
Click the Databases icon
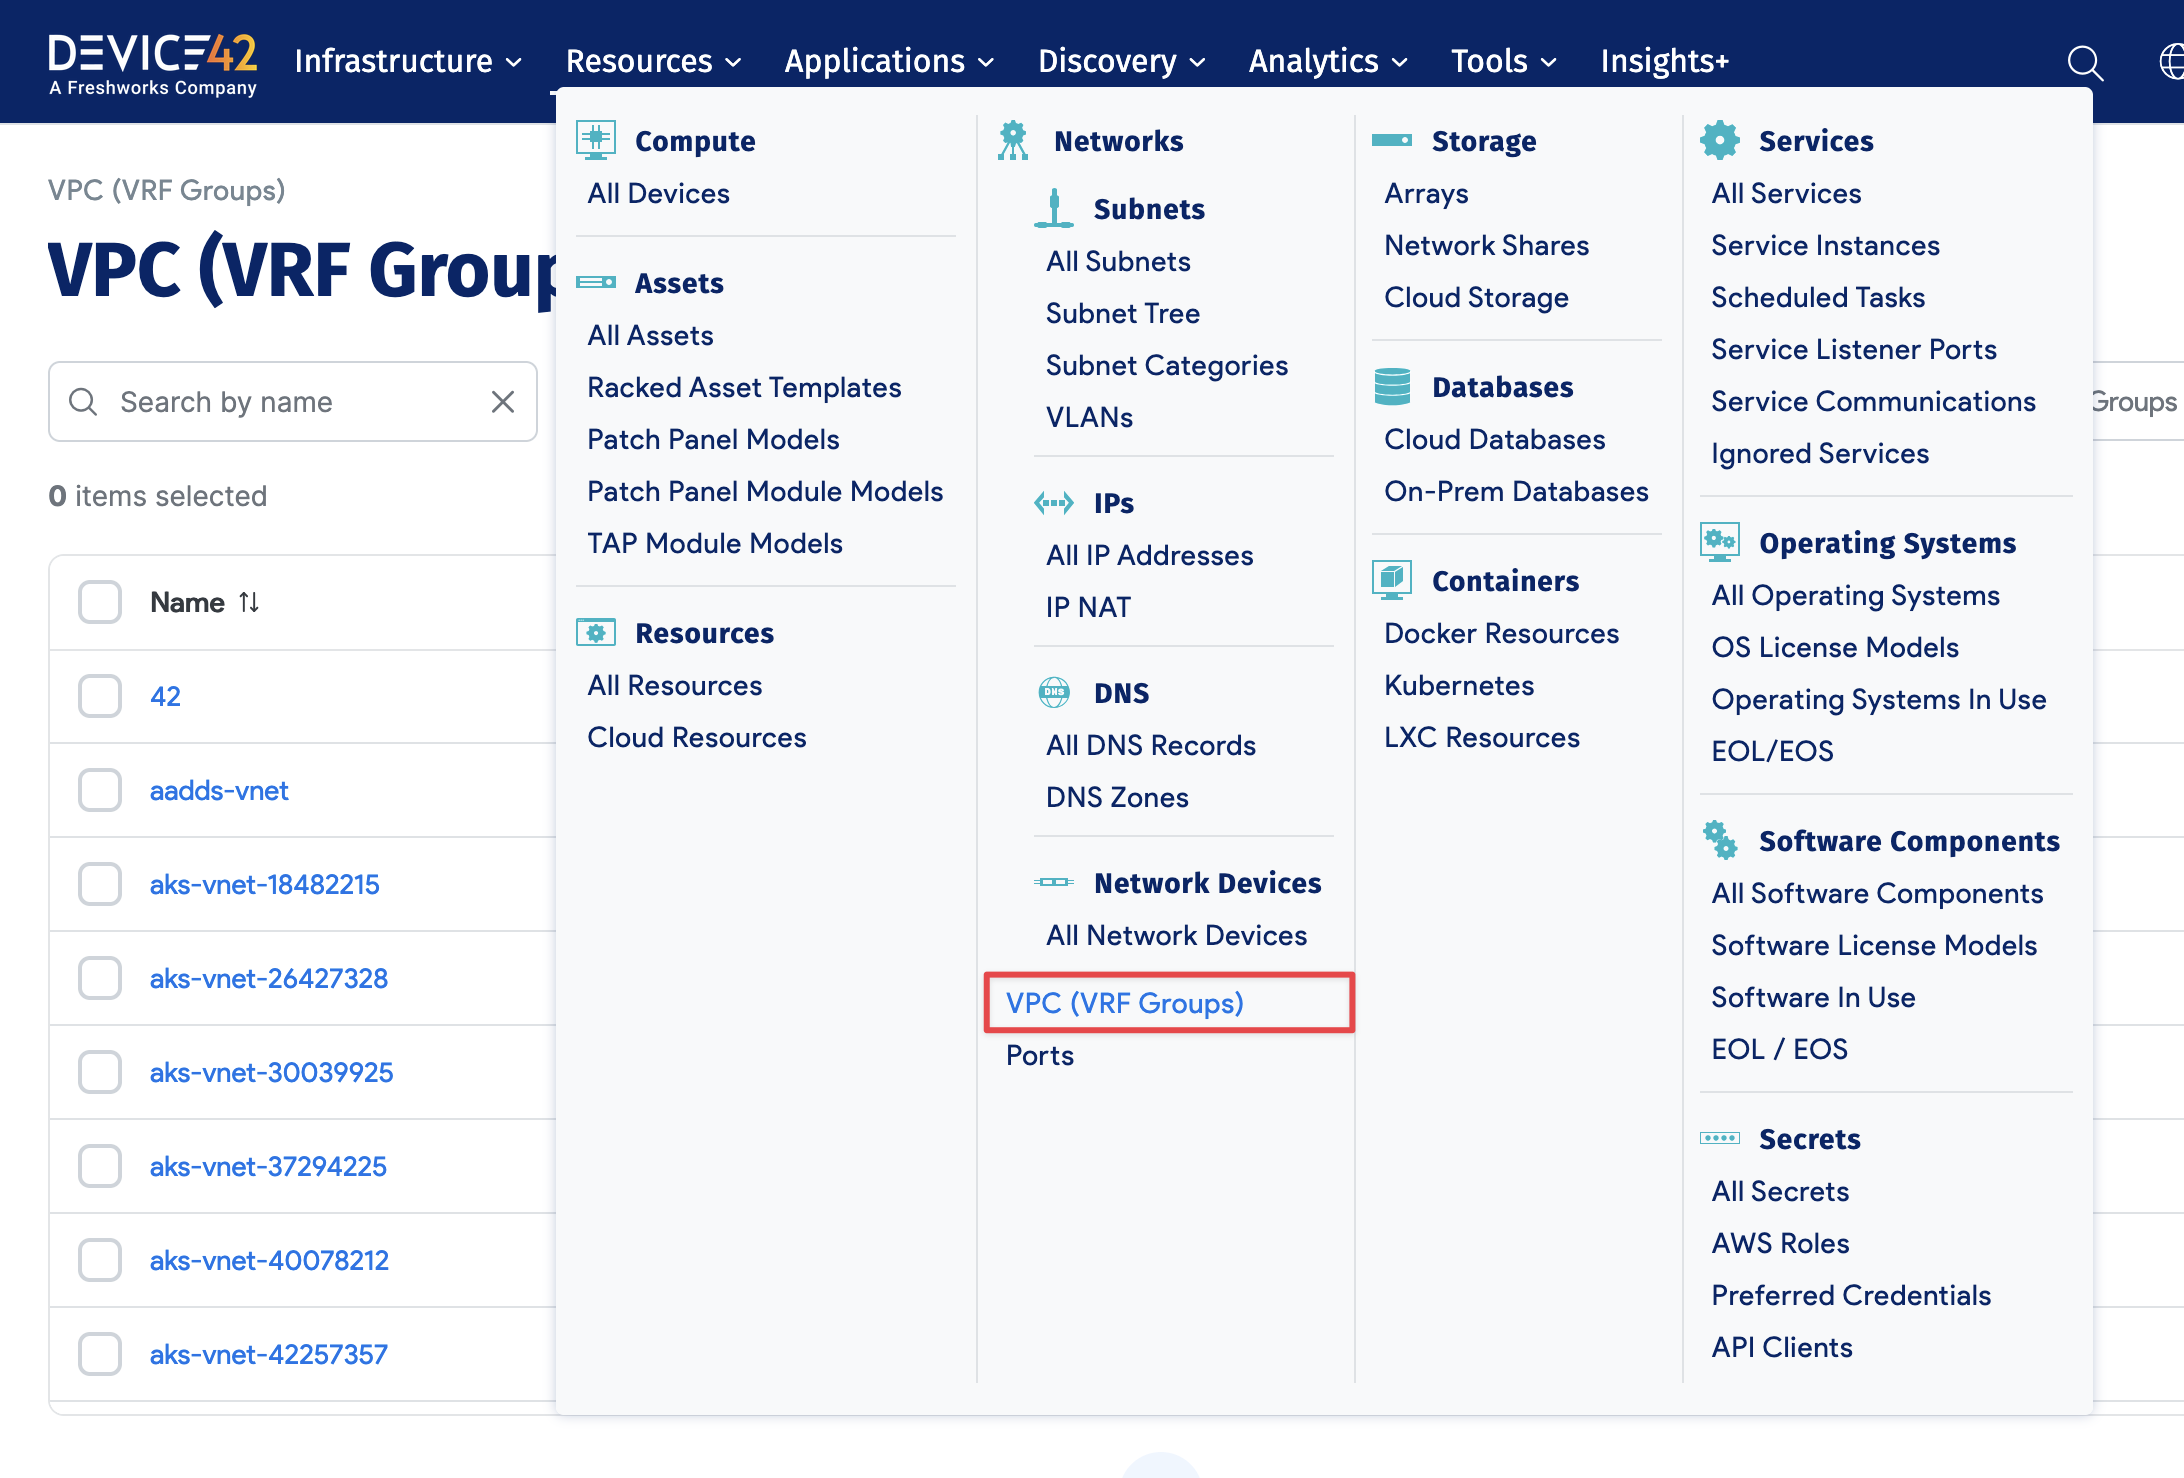(1392, 387)
